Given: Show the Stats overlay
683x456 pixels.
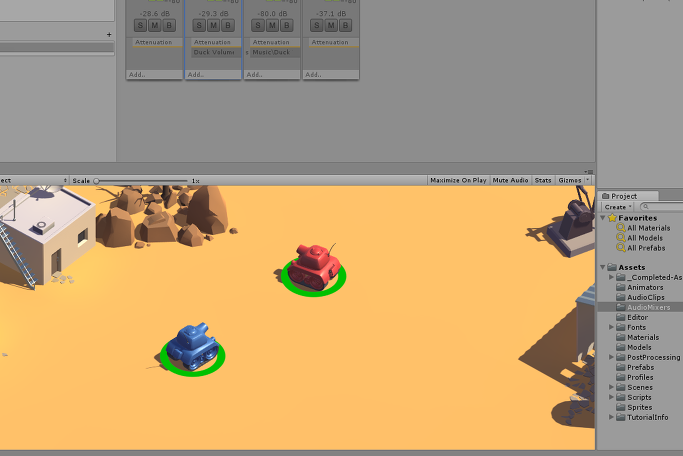Looking at the screenshot, I should tap(543, 180).
